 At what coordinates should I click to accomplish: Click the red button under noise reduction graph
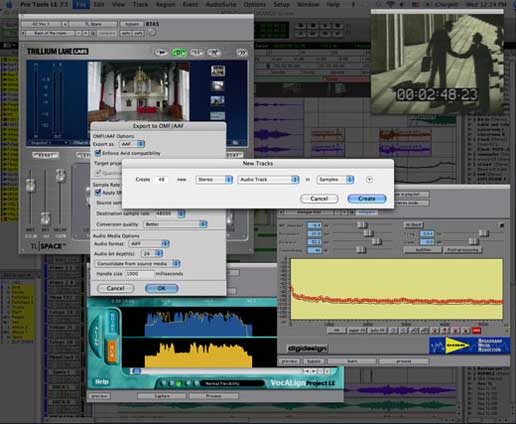[x=476, y=330]
